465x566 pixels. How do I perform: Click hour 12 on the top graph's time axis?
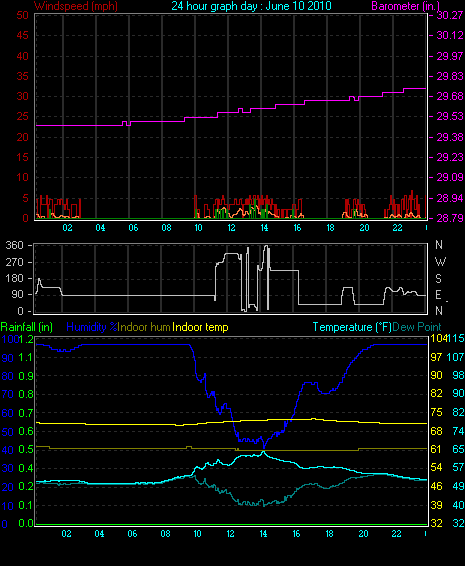pos(231,228)
